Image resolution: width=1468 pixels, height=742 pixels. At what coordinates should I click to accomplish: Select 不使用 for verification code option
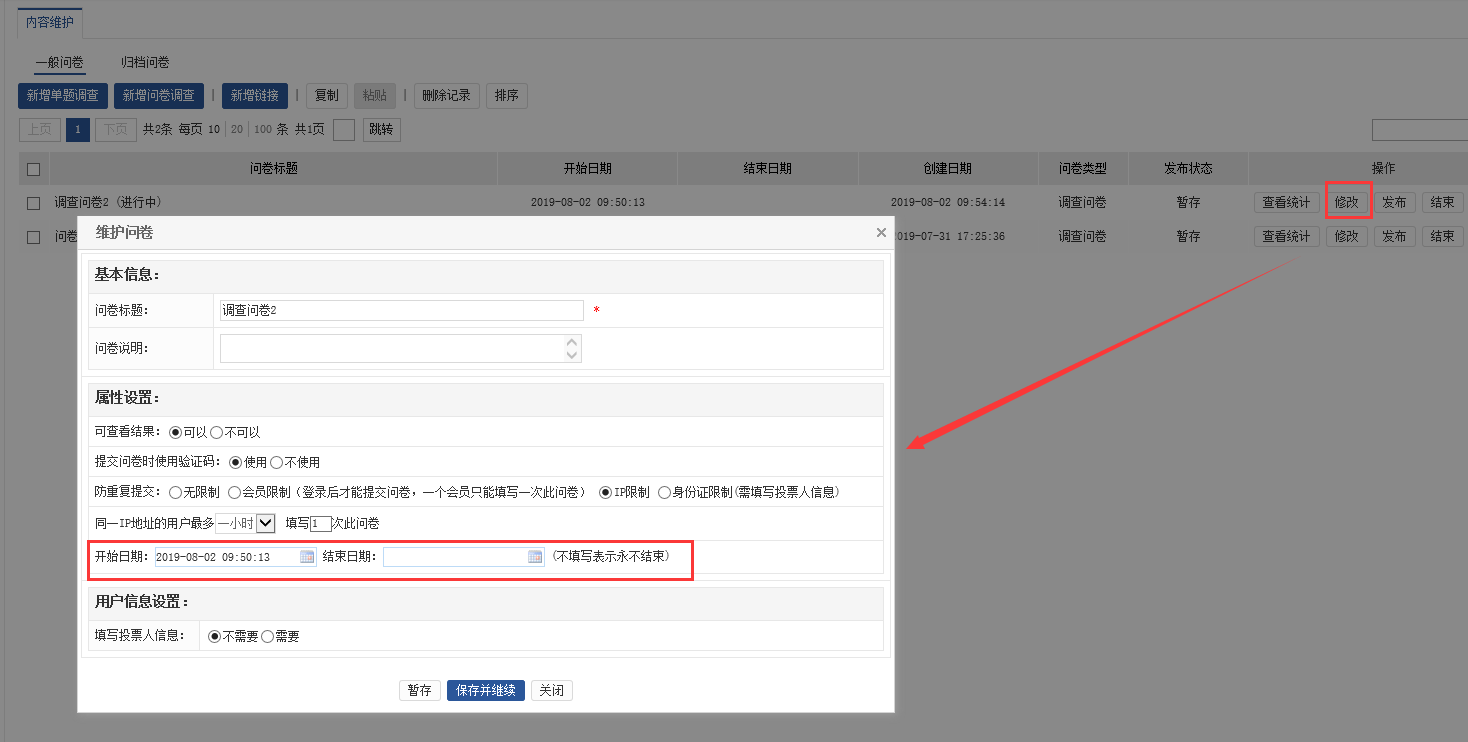[x=276, y=462]
